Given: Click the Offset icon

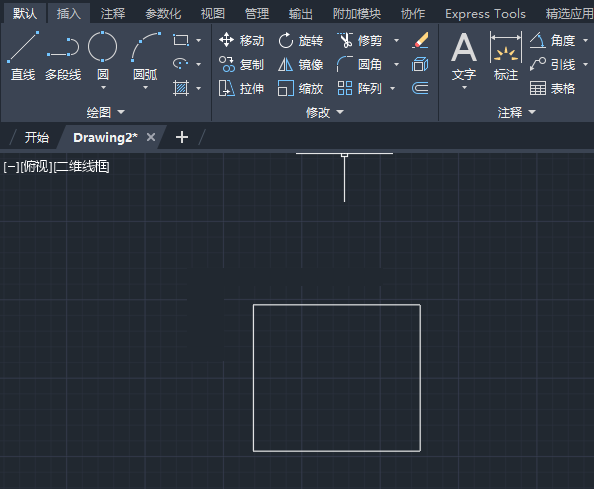Looking at the screenshot, I should click(x=420, y=88).
